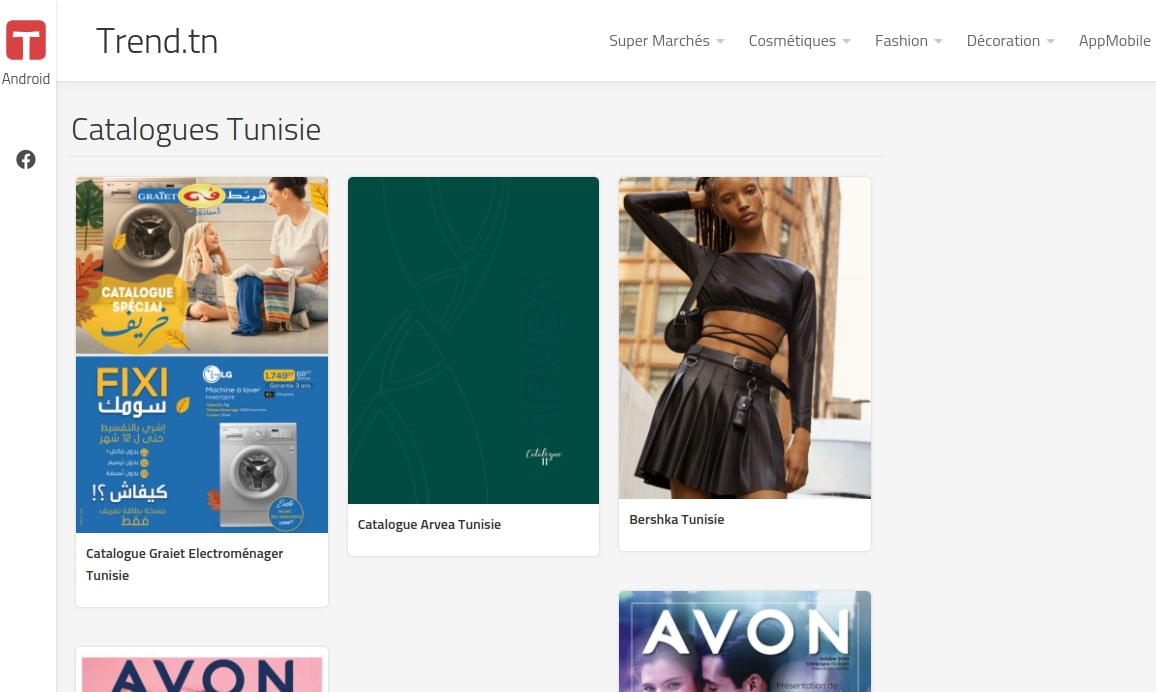The width and height of the screenshot is (1156, 692).
Task: Expand the Cosmétiques dropdown arrow
Action: [x=846, y=41]
